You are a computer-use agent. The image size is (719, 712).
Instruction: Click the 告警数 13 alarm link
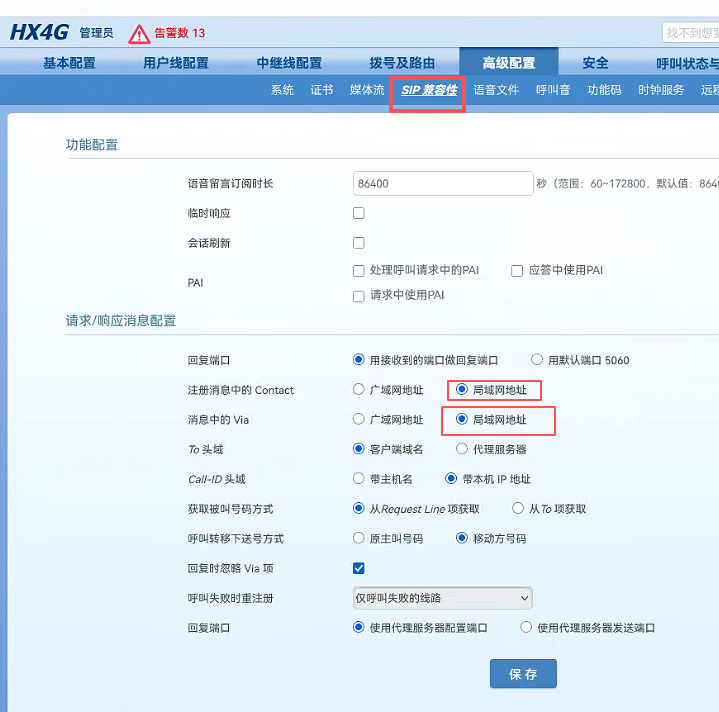180,33
